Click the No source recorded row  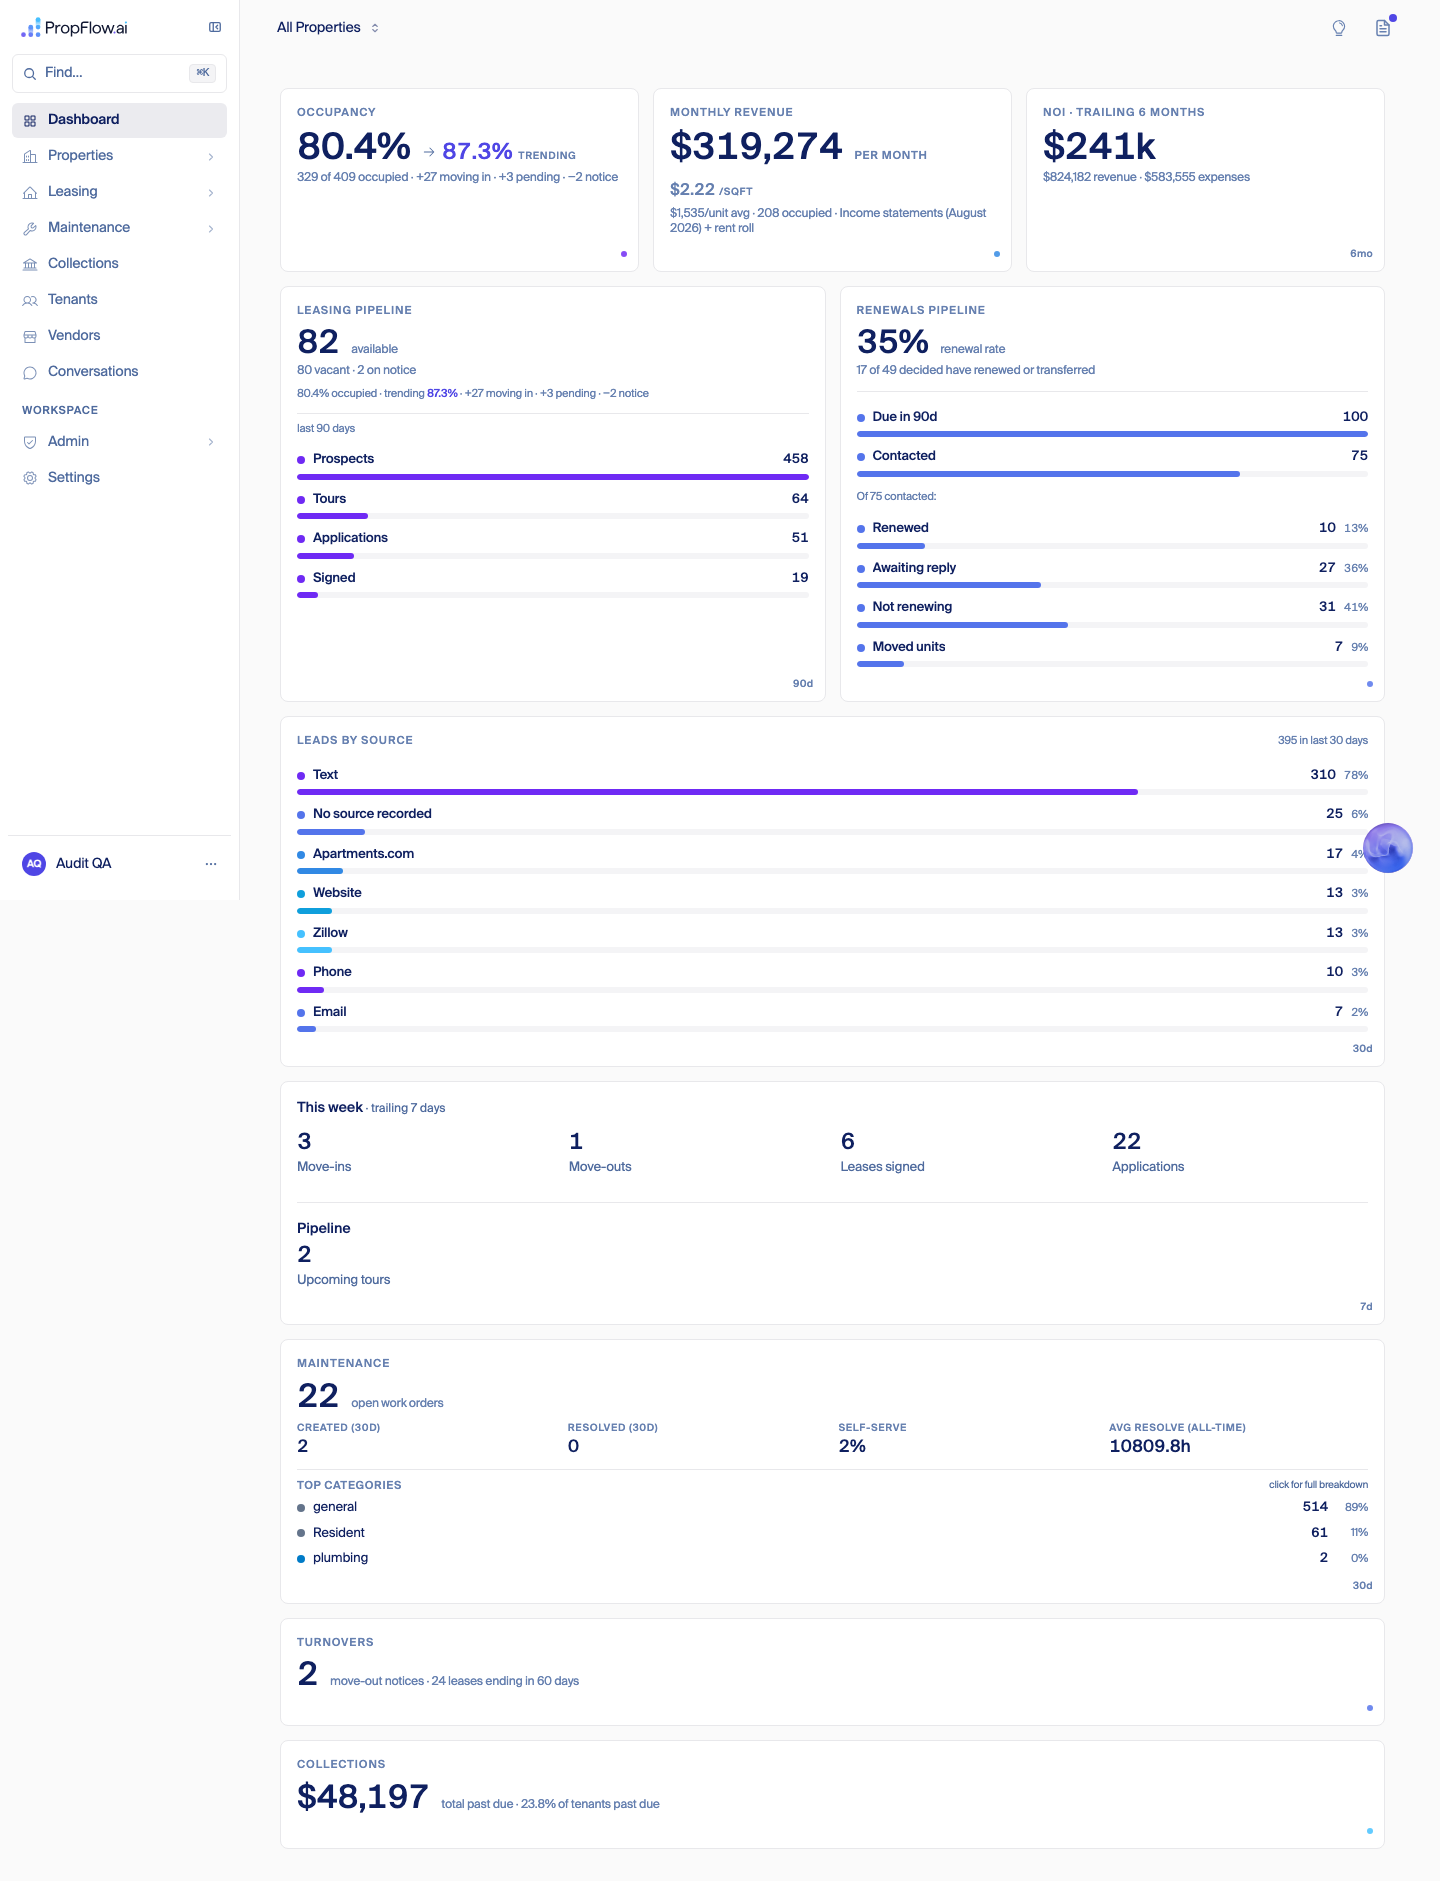832,822
